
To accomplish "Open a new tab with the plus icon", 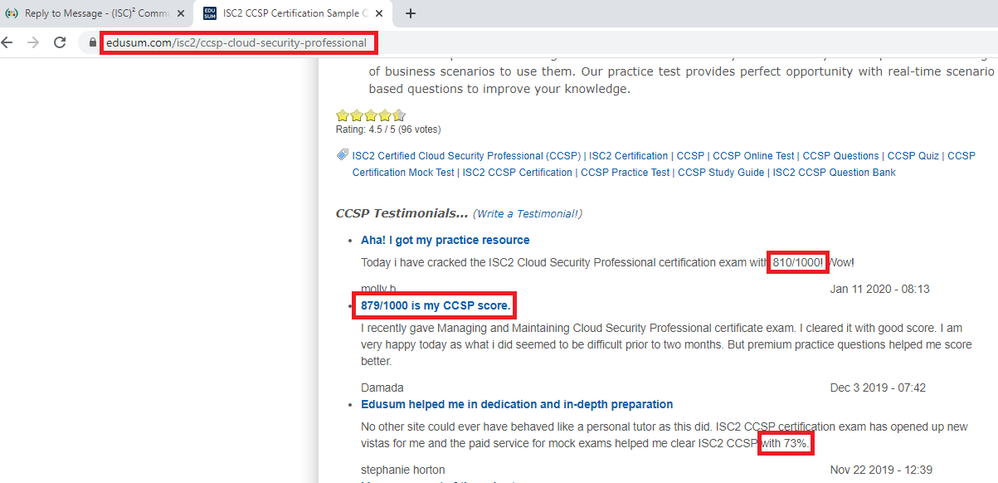I will click(x=410, y=14).
